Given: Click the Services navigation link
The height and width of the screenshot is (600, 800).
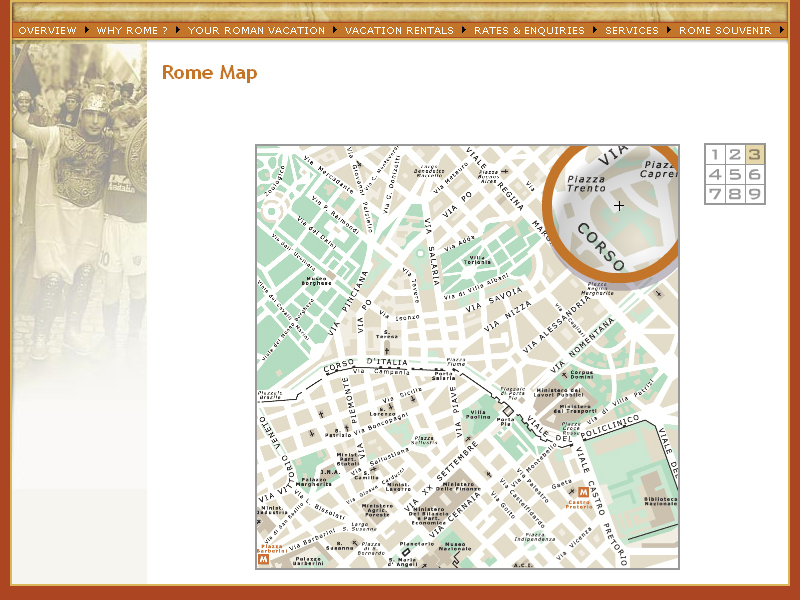Looking at the screenshot, I should click(632, 30).
